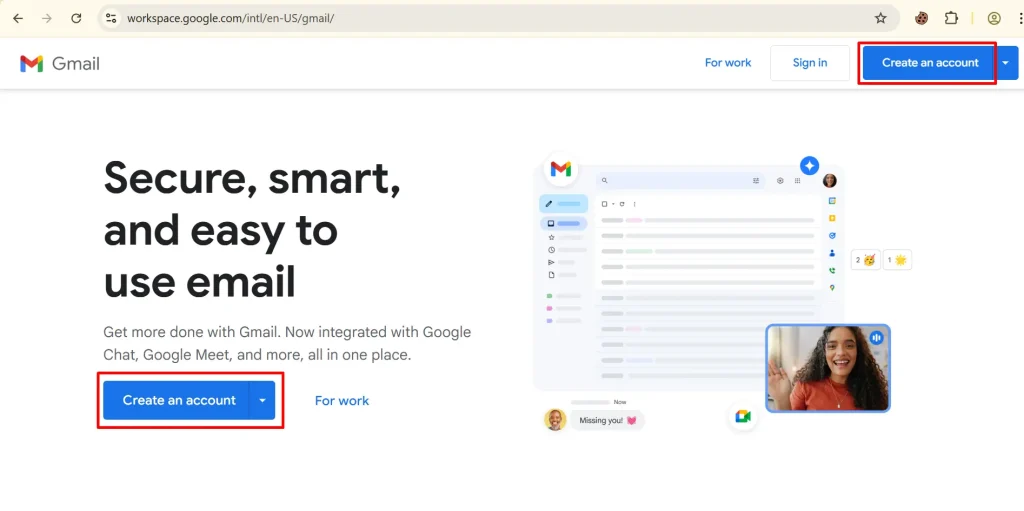Click the Gmail logo in header
The width and height of the screenshot is (1024, 511).
click(x=60, y=63)
